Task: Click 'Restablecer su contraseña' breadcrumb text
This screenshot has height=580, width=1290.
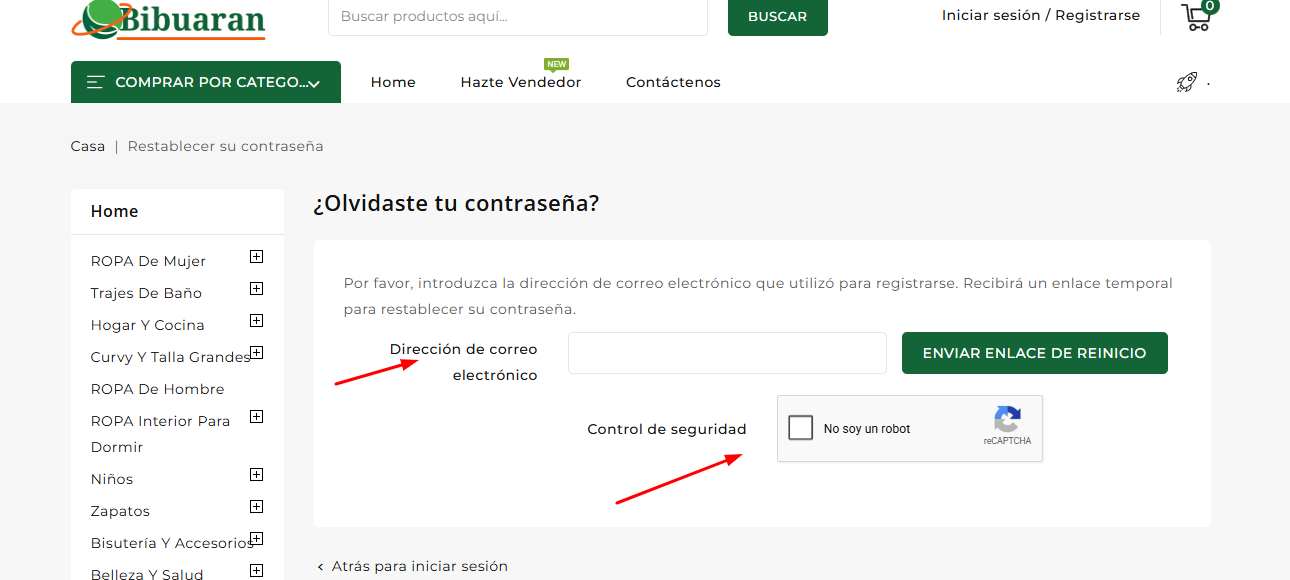Action: (225, 146)
